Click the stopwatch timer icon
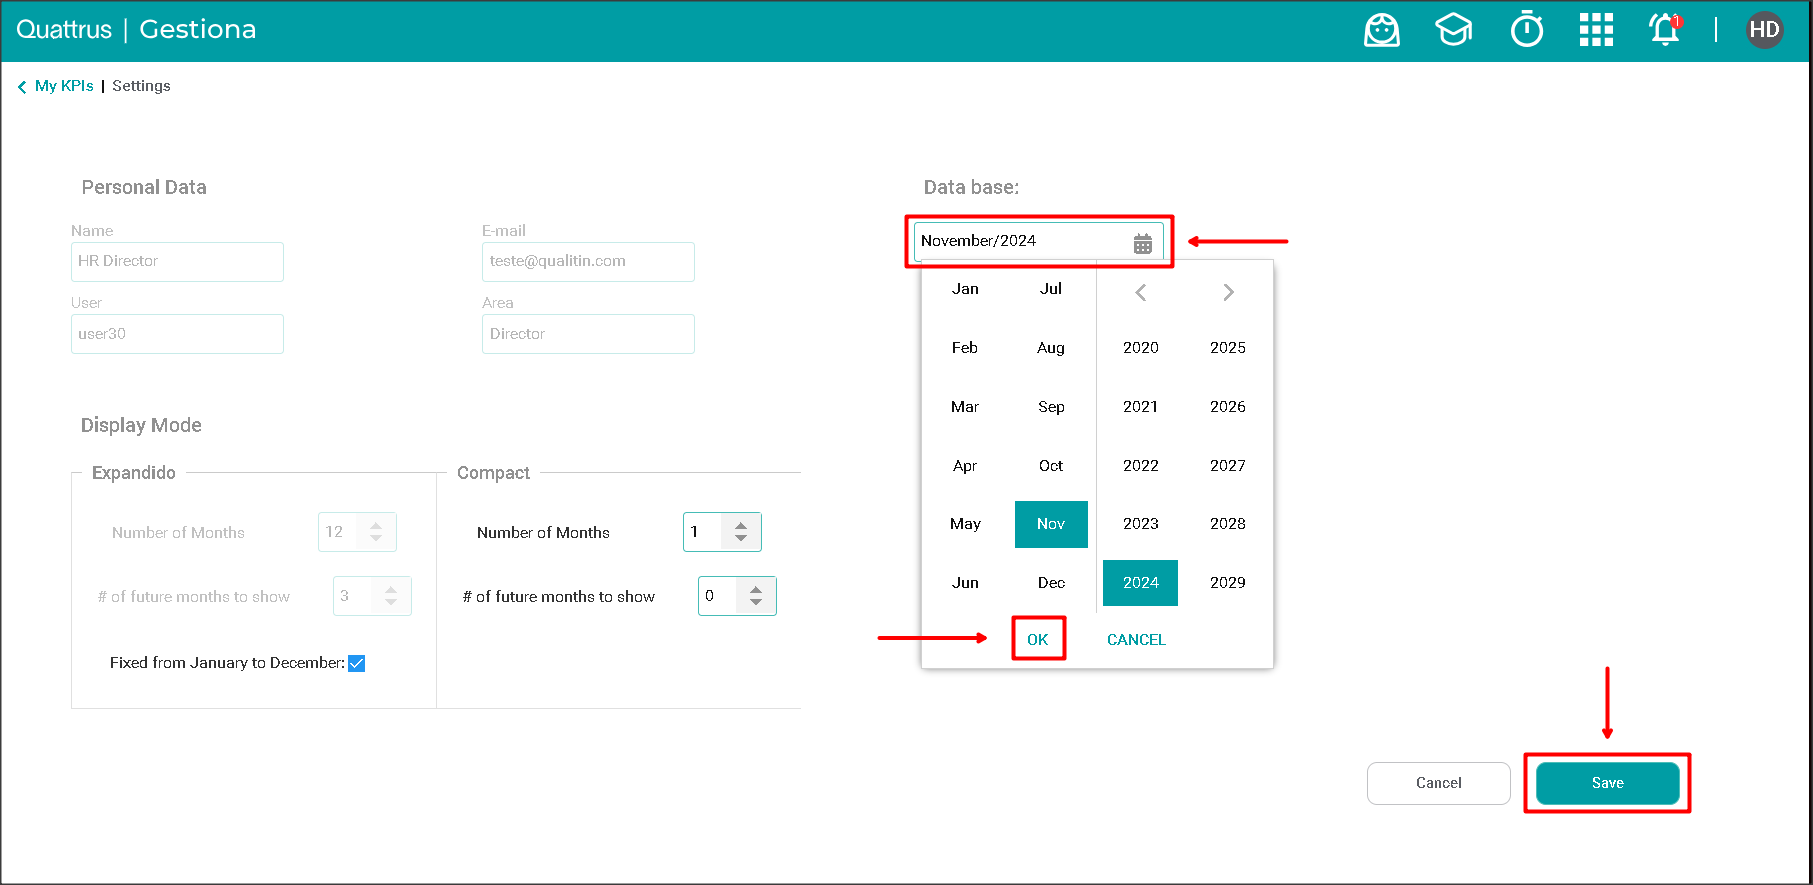1813x885 pixels. point(1526,30)
